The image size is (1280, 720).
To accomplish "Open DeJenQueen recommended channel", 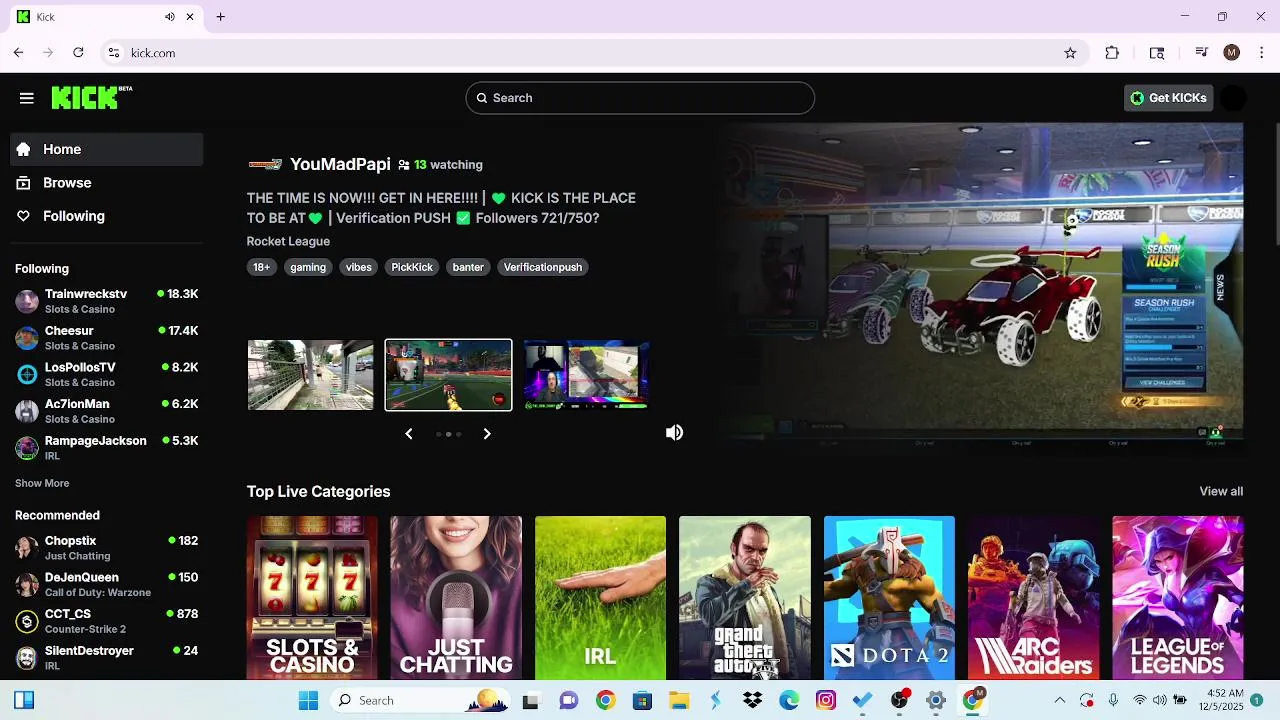I will point(107,584).
